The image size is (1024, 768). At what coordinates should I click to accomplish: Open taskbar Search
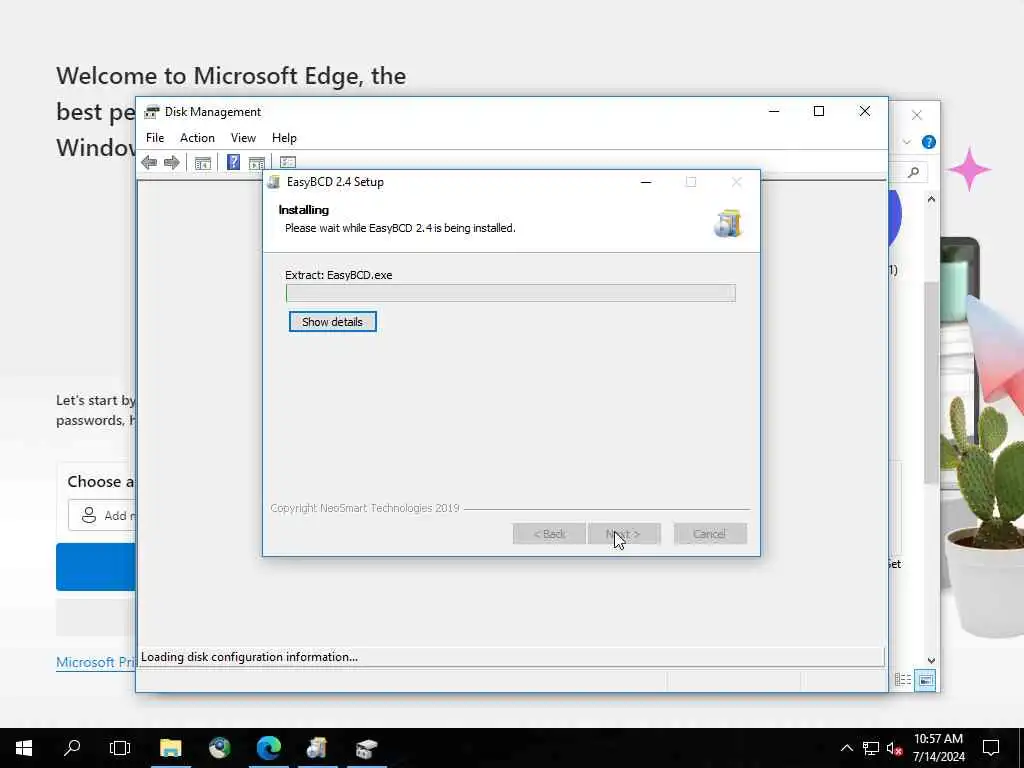point(72,748)
